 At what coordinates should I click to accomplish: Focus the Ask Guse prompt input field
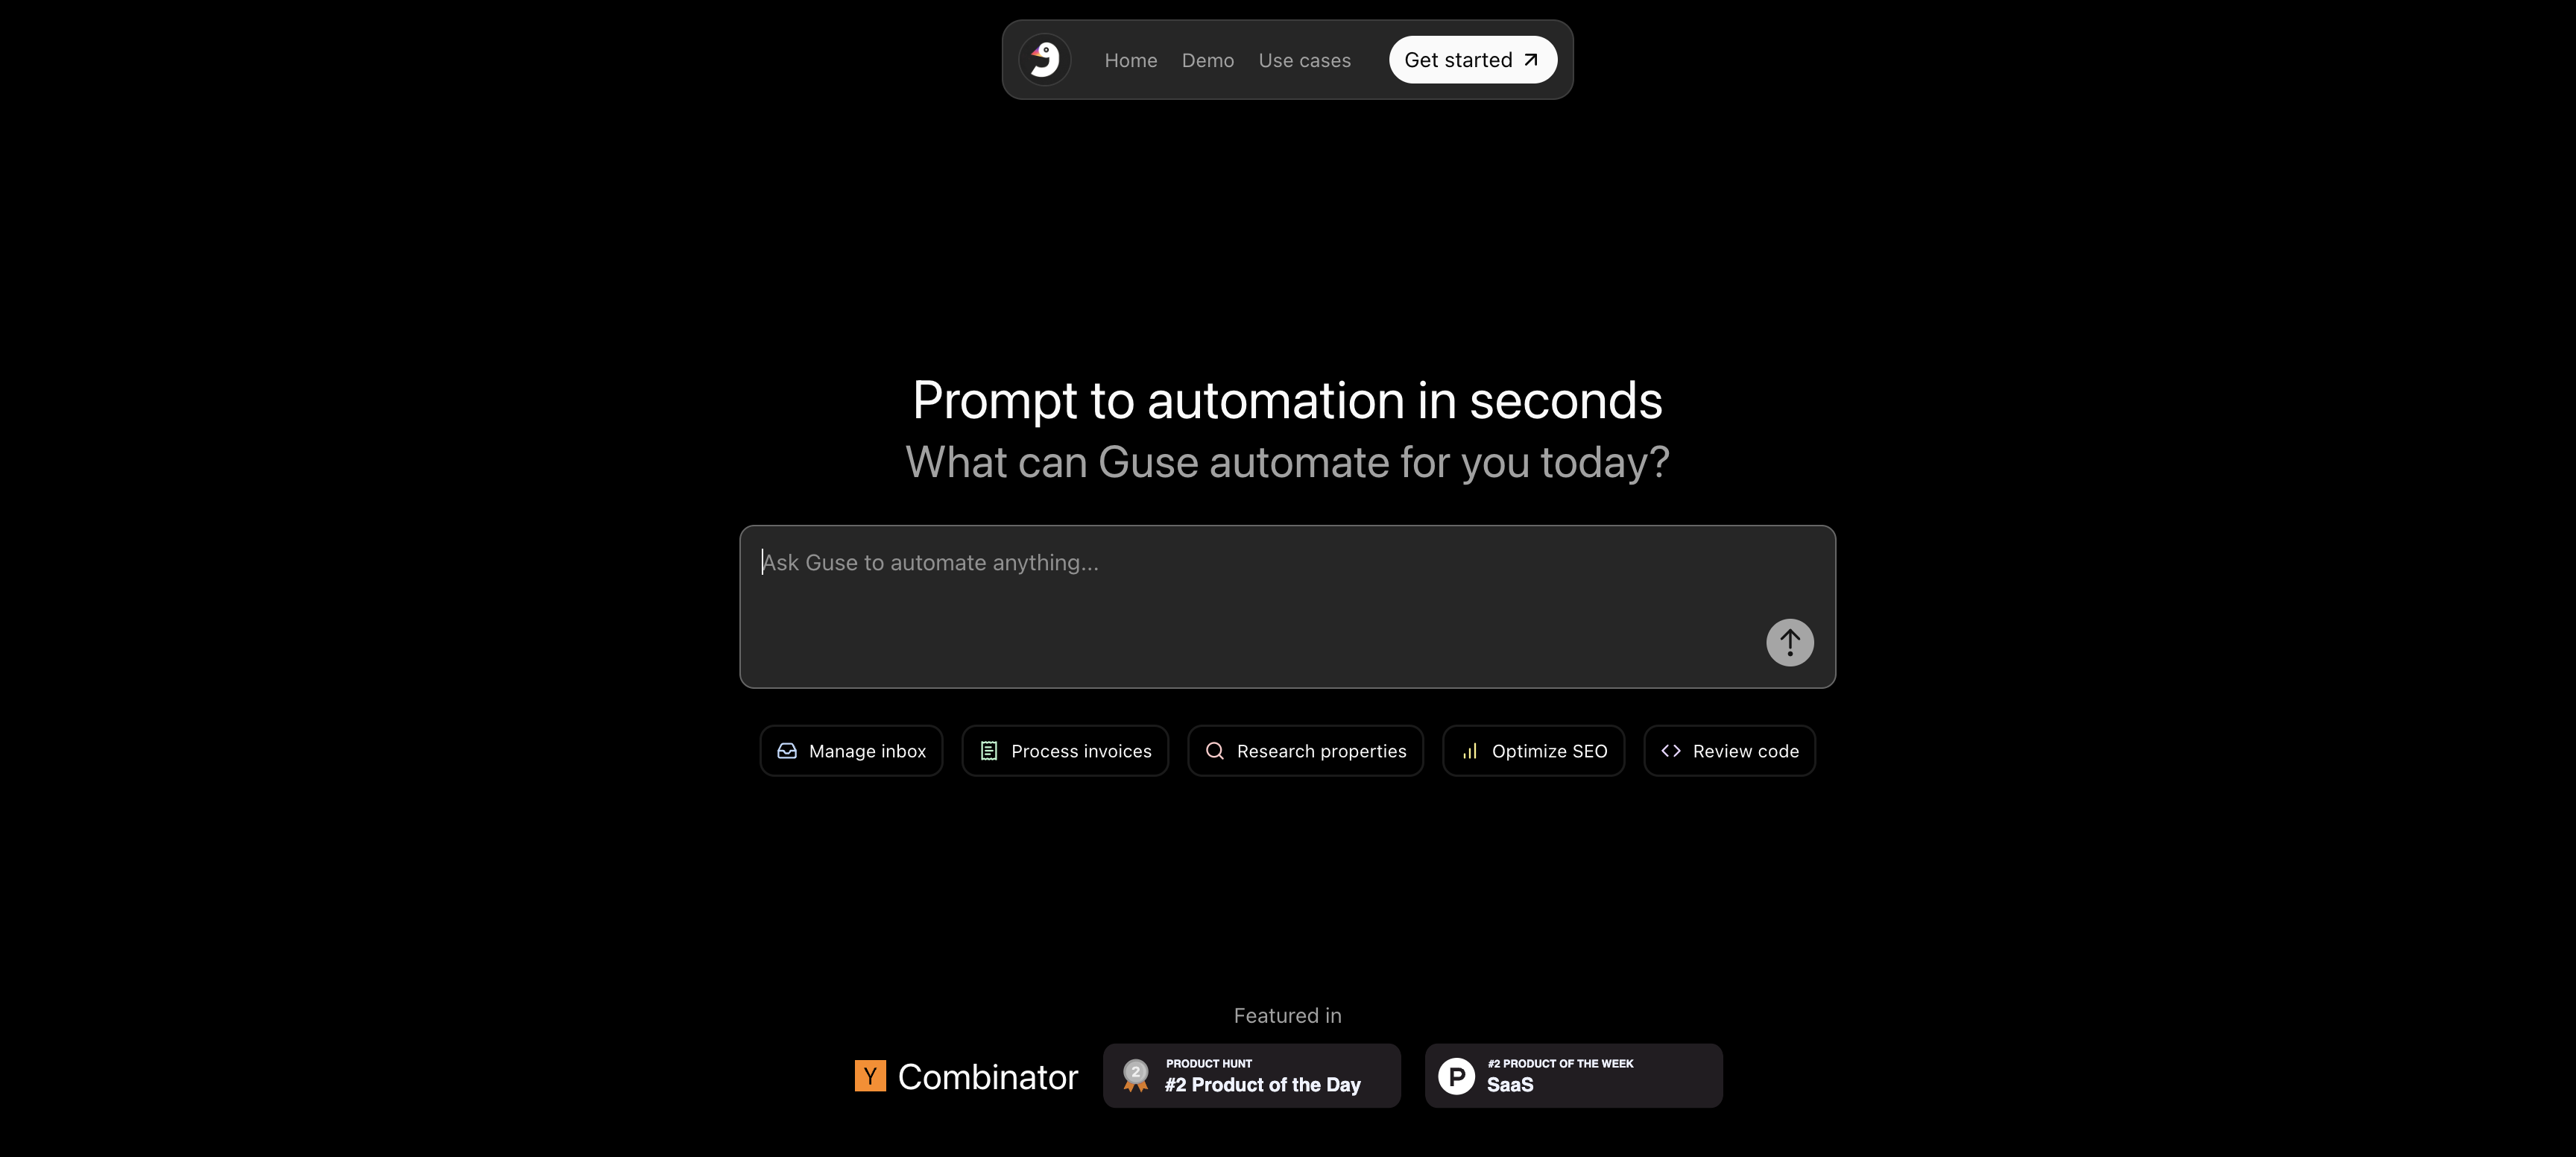pos(1287,606)
